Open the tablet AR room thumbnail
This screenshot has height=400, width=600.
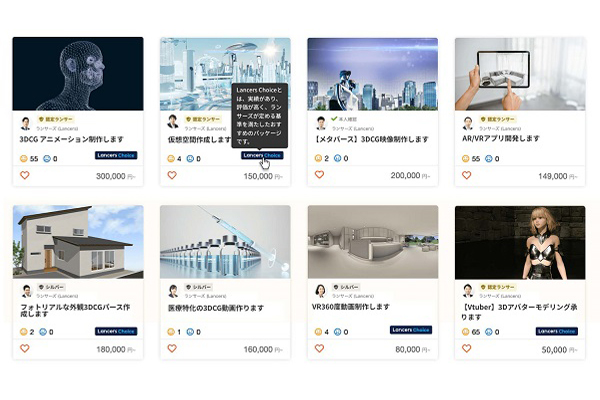(x=520, y=74)
